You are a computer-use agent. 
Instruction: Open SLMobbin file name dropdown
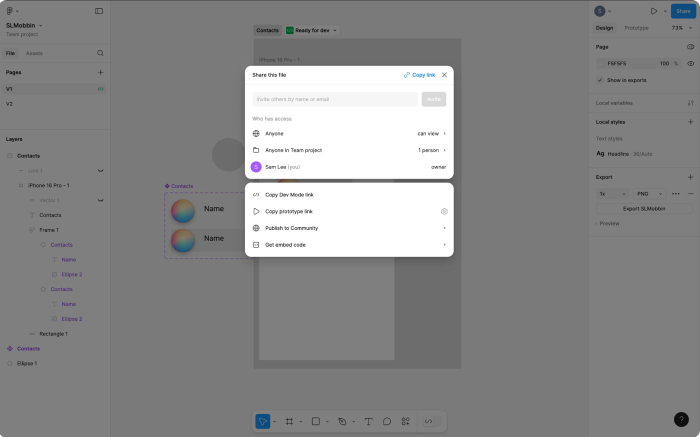pyautogui.click(x=24, y=25)
